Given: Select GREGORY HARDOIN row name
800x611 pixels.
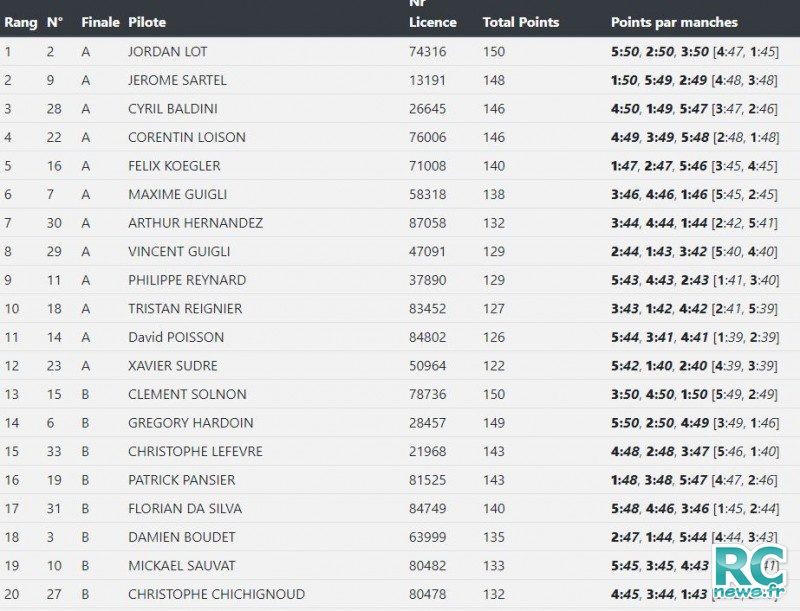Looking at the screenshot, I should (190, 423).
